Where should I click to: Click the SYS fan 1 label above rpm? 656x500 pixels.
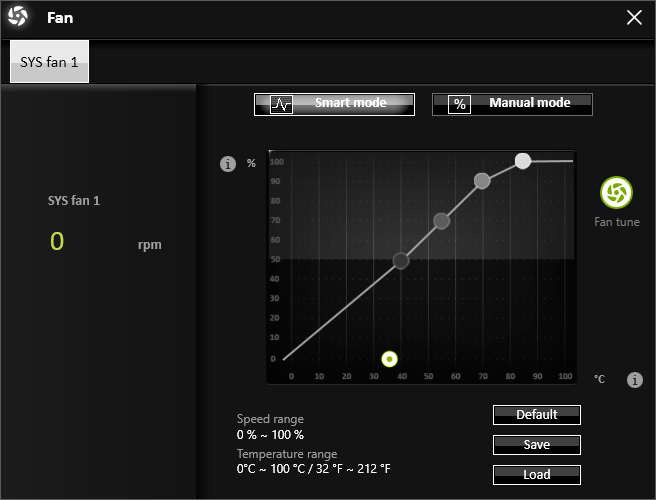(74, 200)
